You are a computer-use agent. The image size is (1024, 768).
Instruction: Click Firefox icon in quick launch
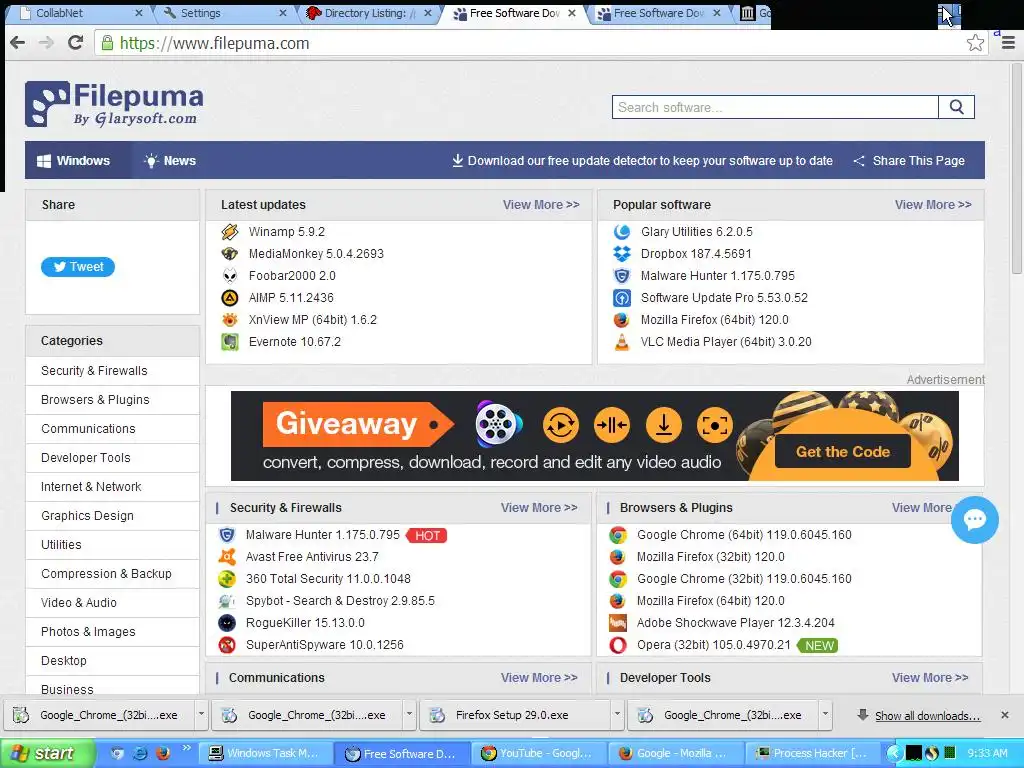click(x=163, y=753)
